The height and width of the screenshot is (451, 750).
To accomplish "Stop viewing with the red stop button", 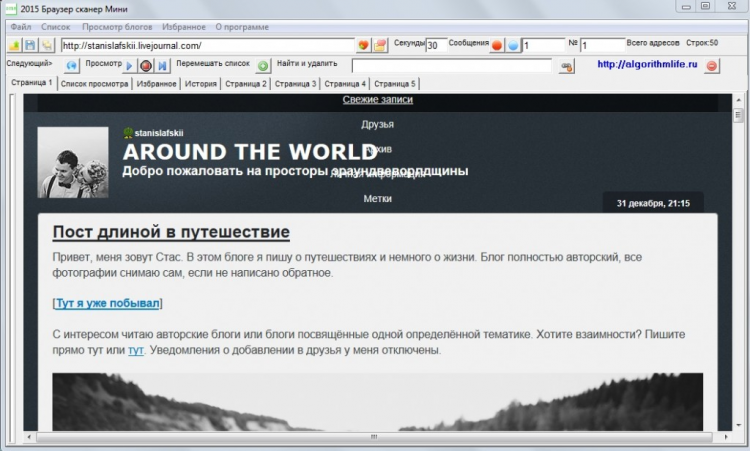I will pyautogui.click(x=146, y=66).
